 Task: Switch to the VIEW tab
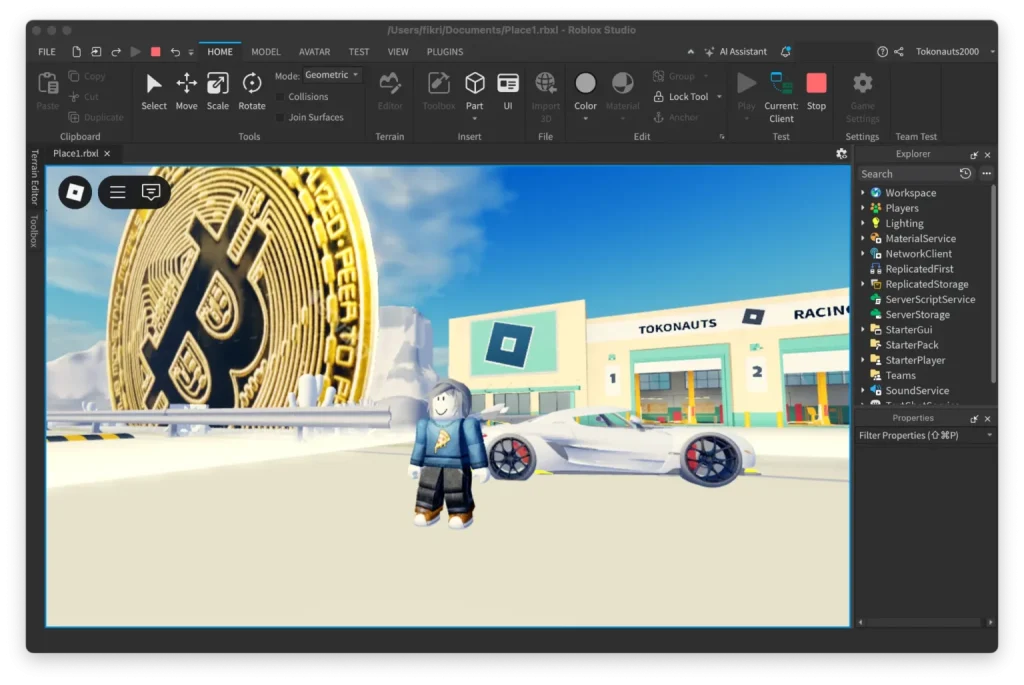(x=398, y=52)
